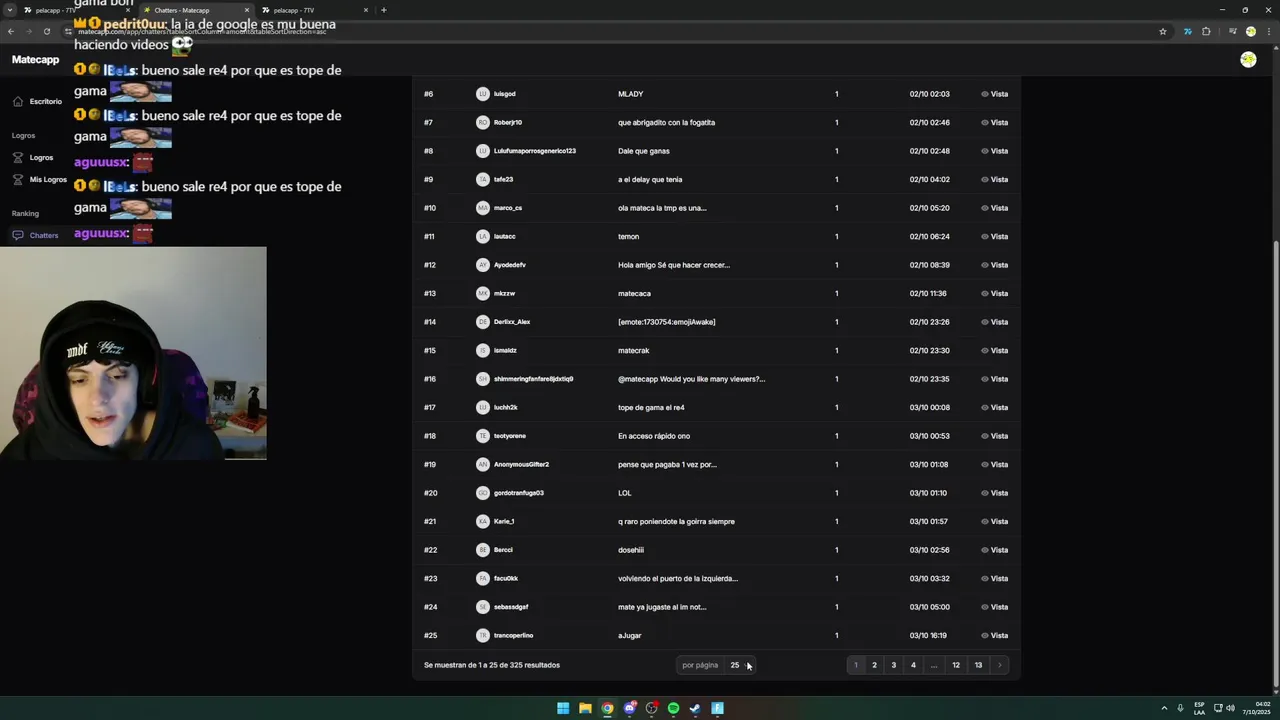Click the pagination ellipsis button
Viewport: 1280px width, 720px height.
pyautogui.click(x=934, y=665)
